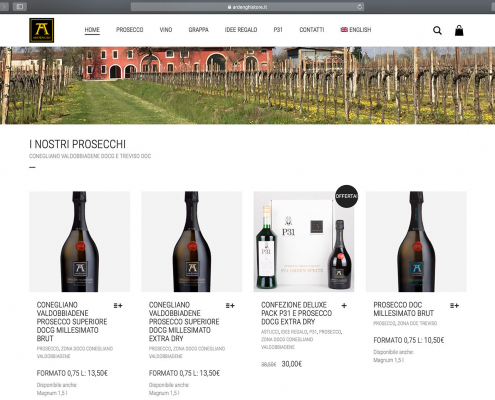Open the shopping bag cart icon
495x400 pixels.
(x=459, y=30)
